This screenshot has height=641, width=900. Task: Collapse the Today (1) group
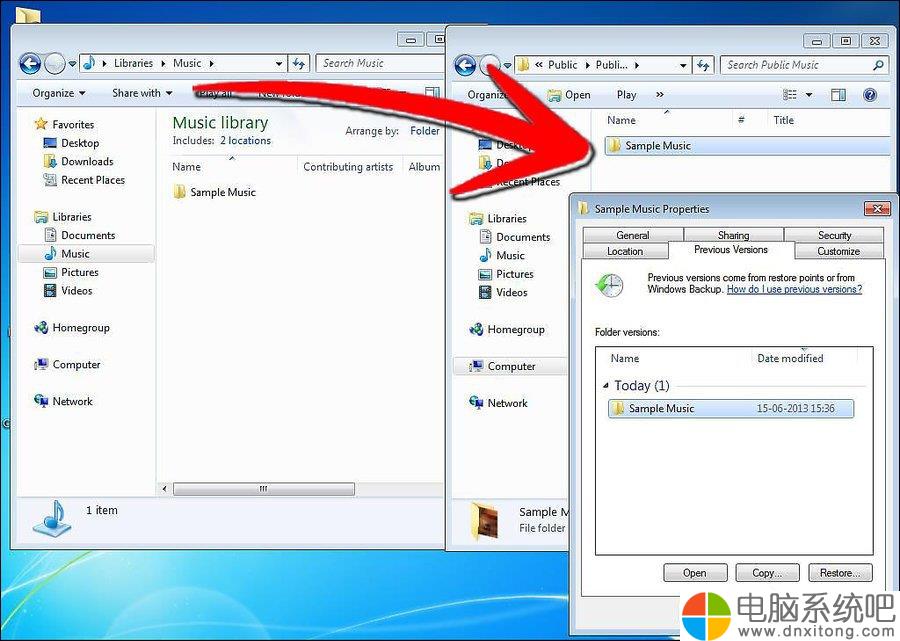click(606, 386)
